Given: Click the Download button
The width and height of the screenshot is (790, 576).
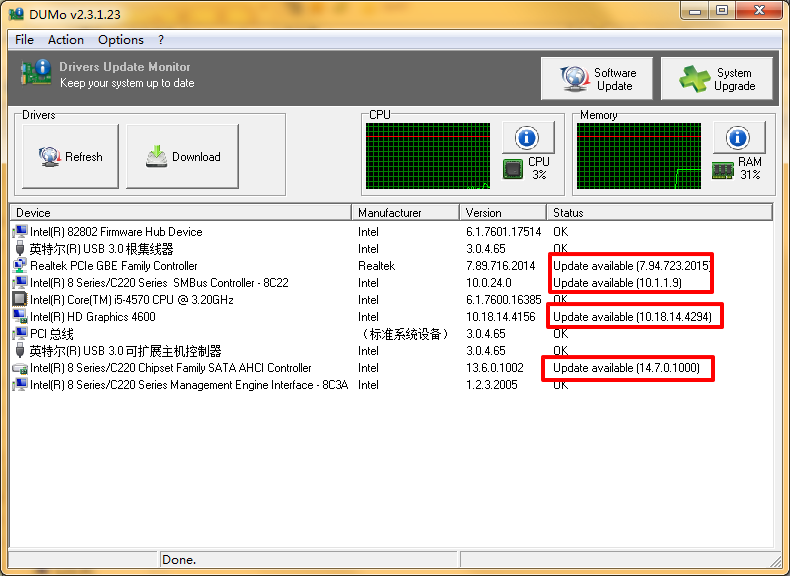Looking at the screenshot, I should pos(182,157).
